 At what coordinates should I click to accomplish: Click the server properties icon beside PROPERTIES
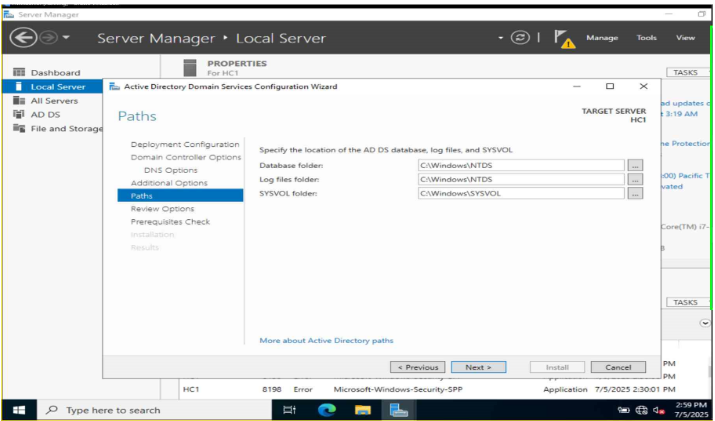190,68
